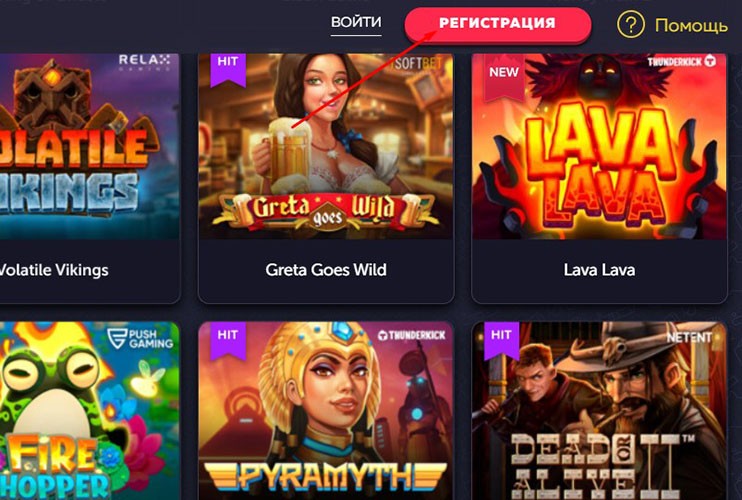Viewport: 742px width, 500px height.
Task: Click the Lava Lava title label
Action: [599, 270]
